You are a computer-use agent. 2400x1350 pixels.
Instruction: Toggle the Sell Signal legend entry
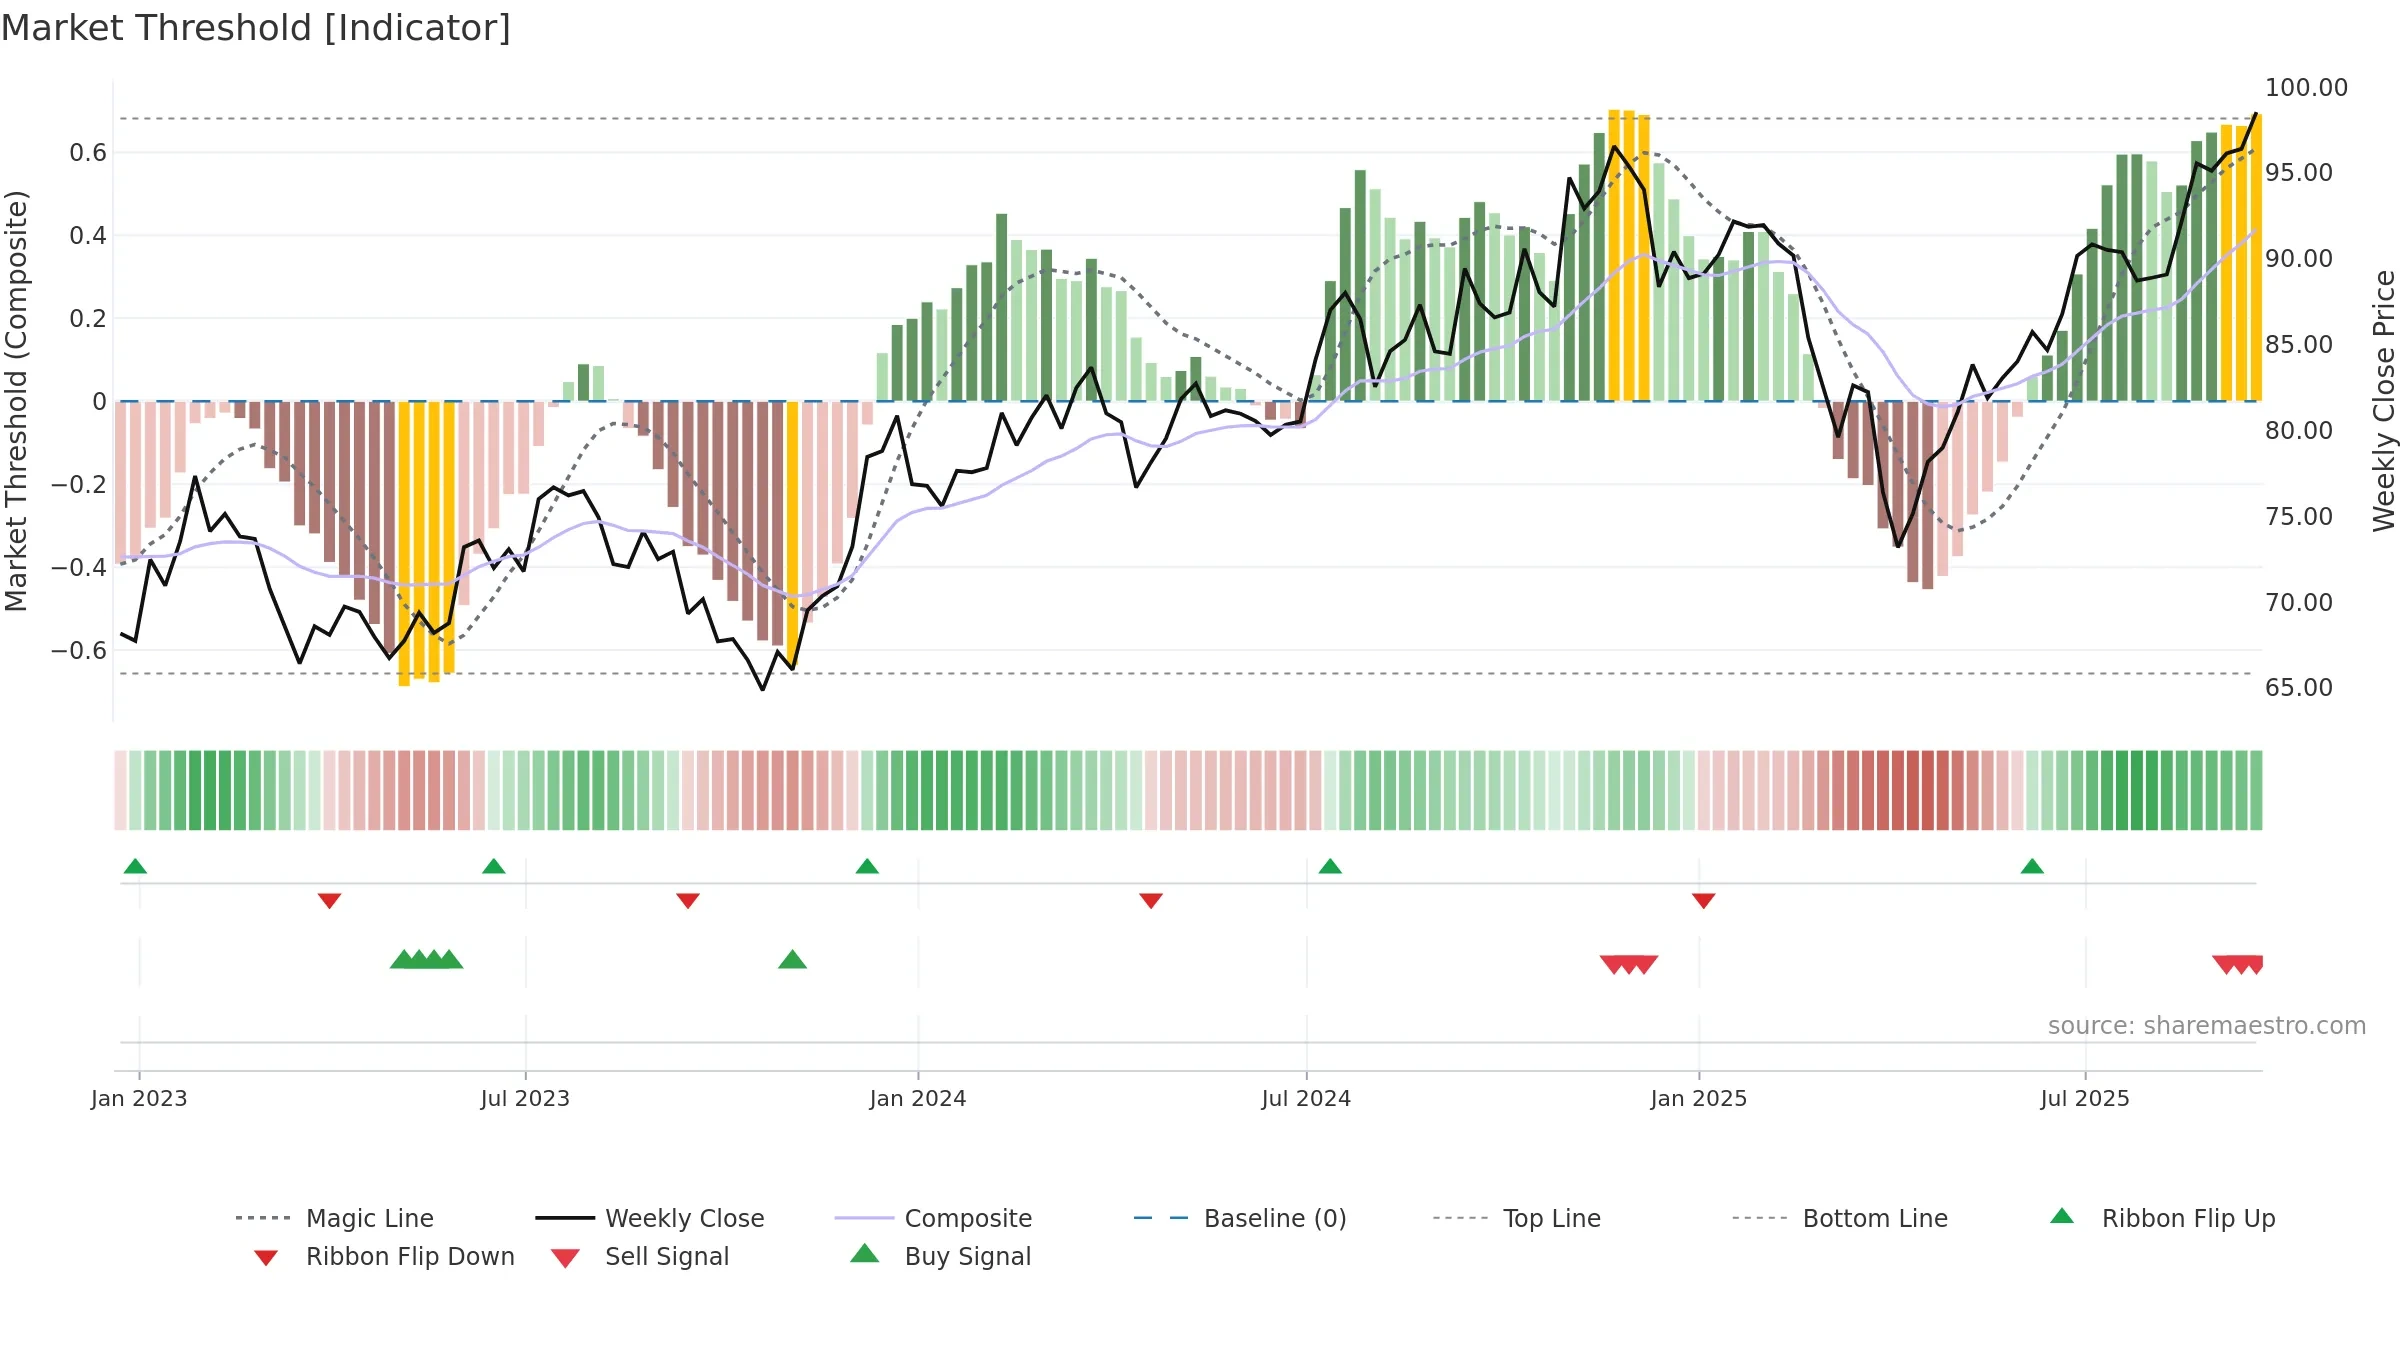click(640, 1256)
